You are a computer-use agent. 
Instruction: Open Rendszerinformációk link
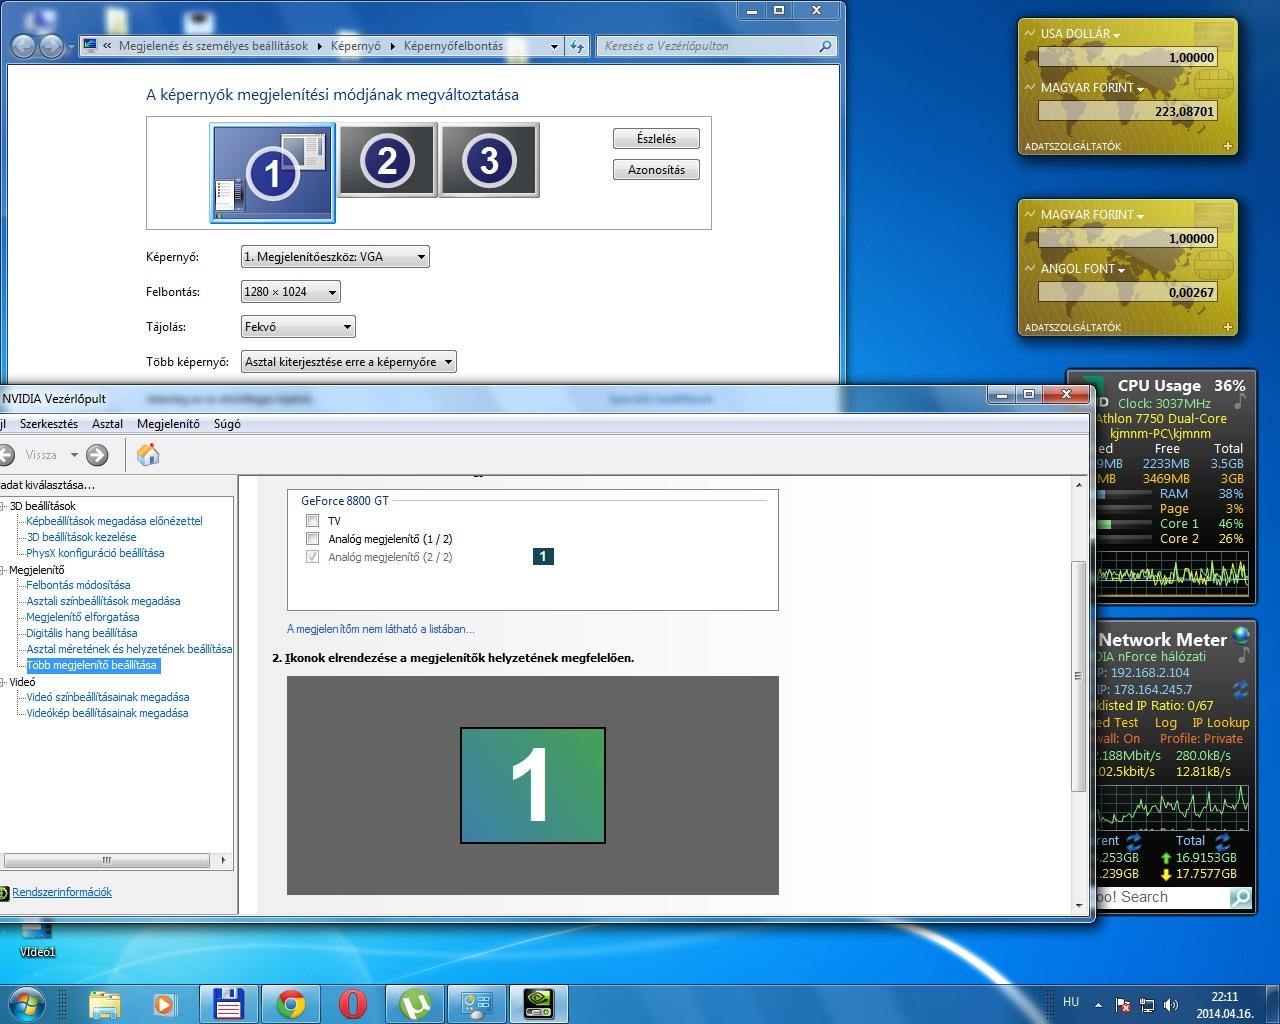(x=62, y=892)
